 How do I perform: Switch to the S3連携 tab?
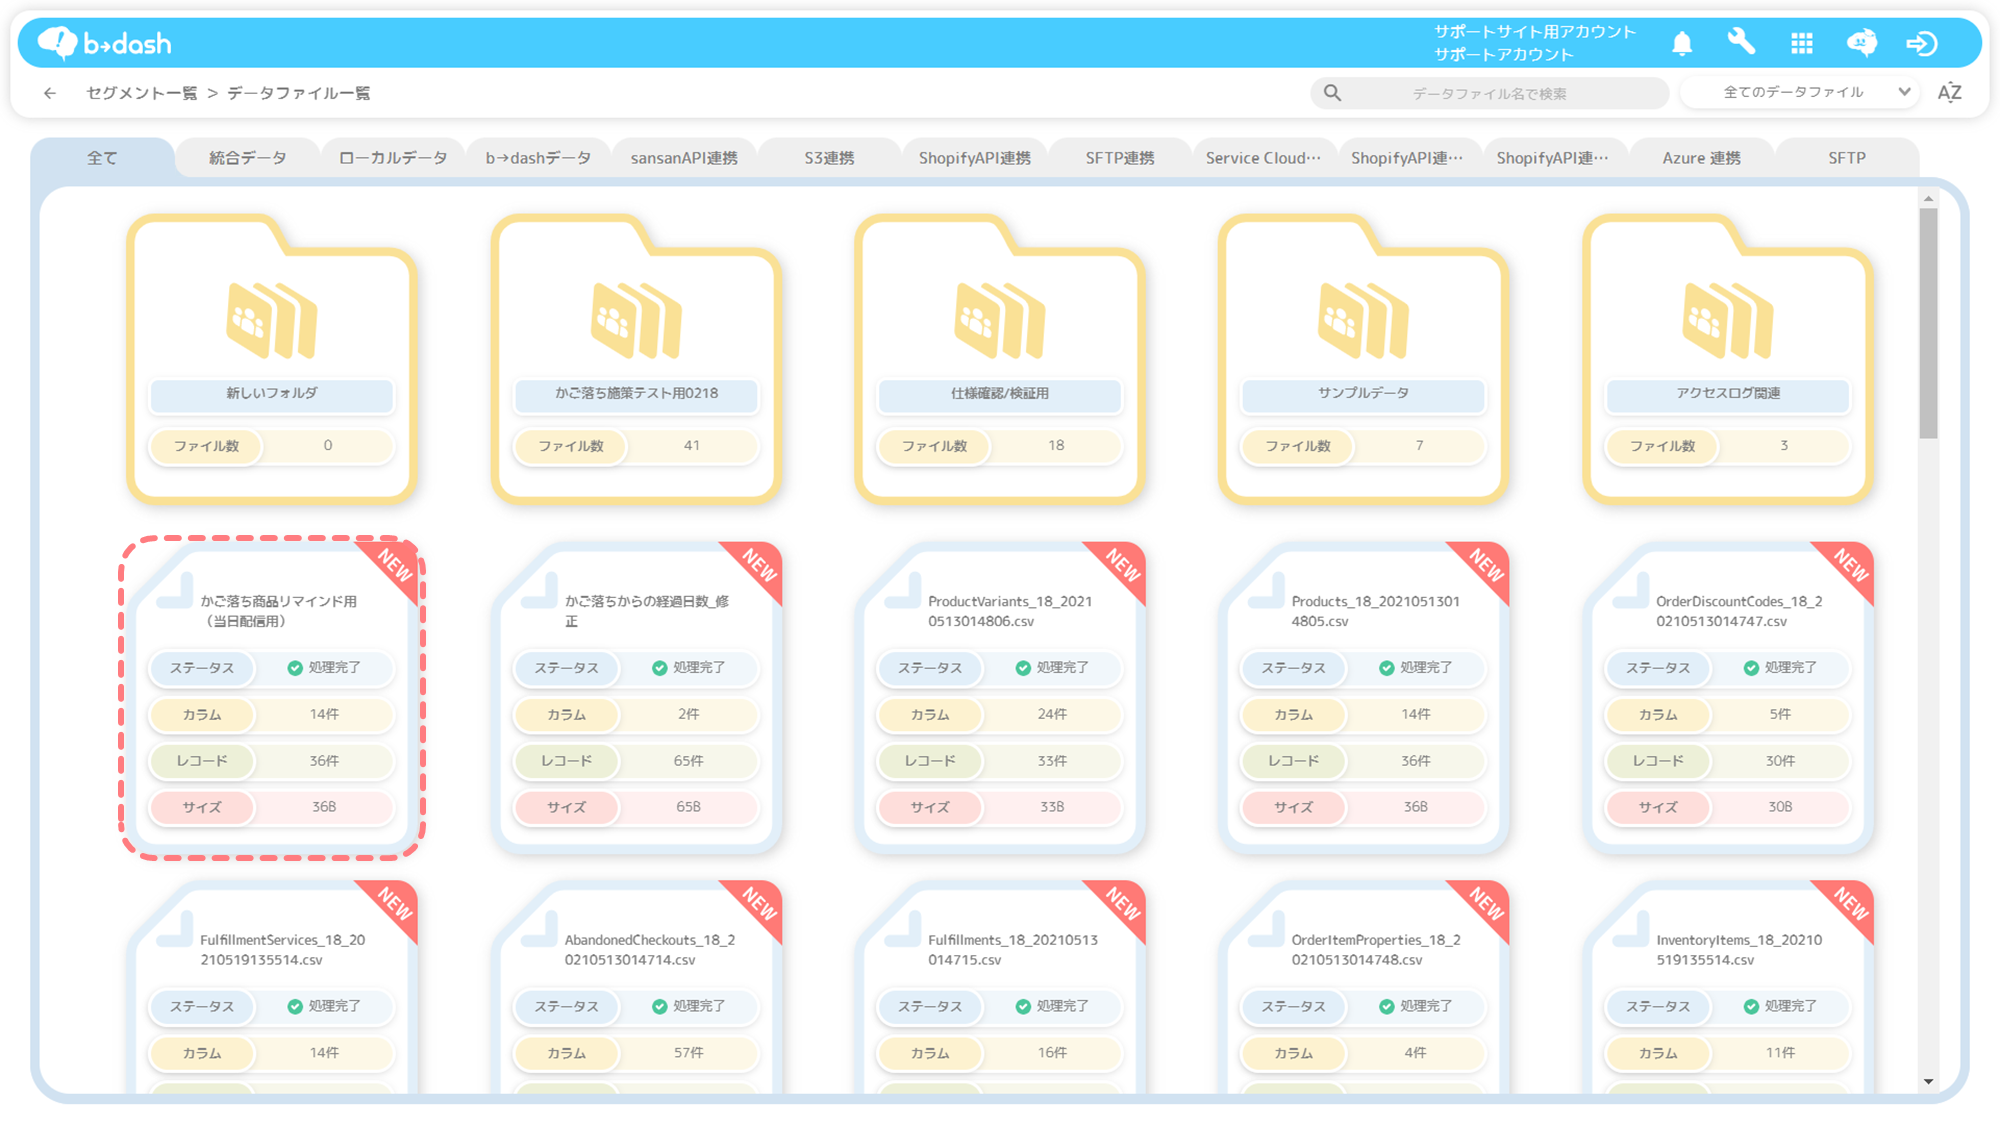click(829, 158)
